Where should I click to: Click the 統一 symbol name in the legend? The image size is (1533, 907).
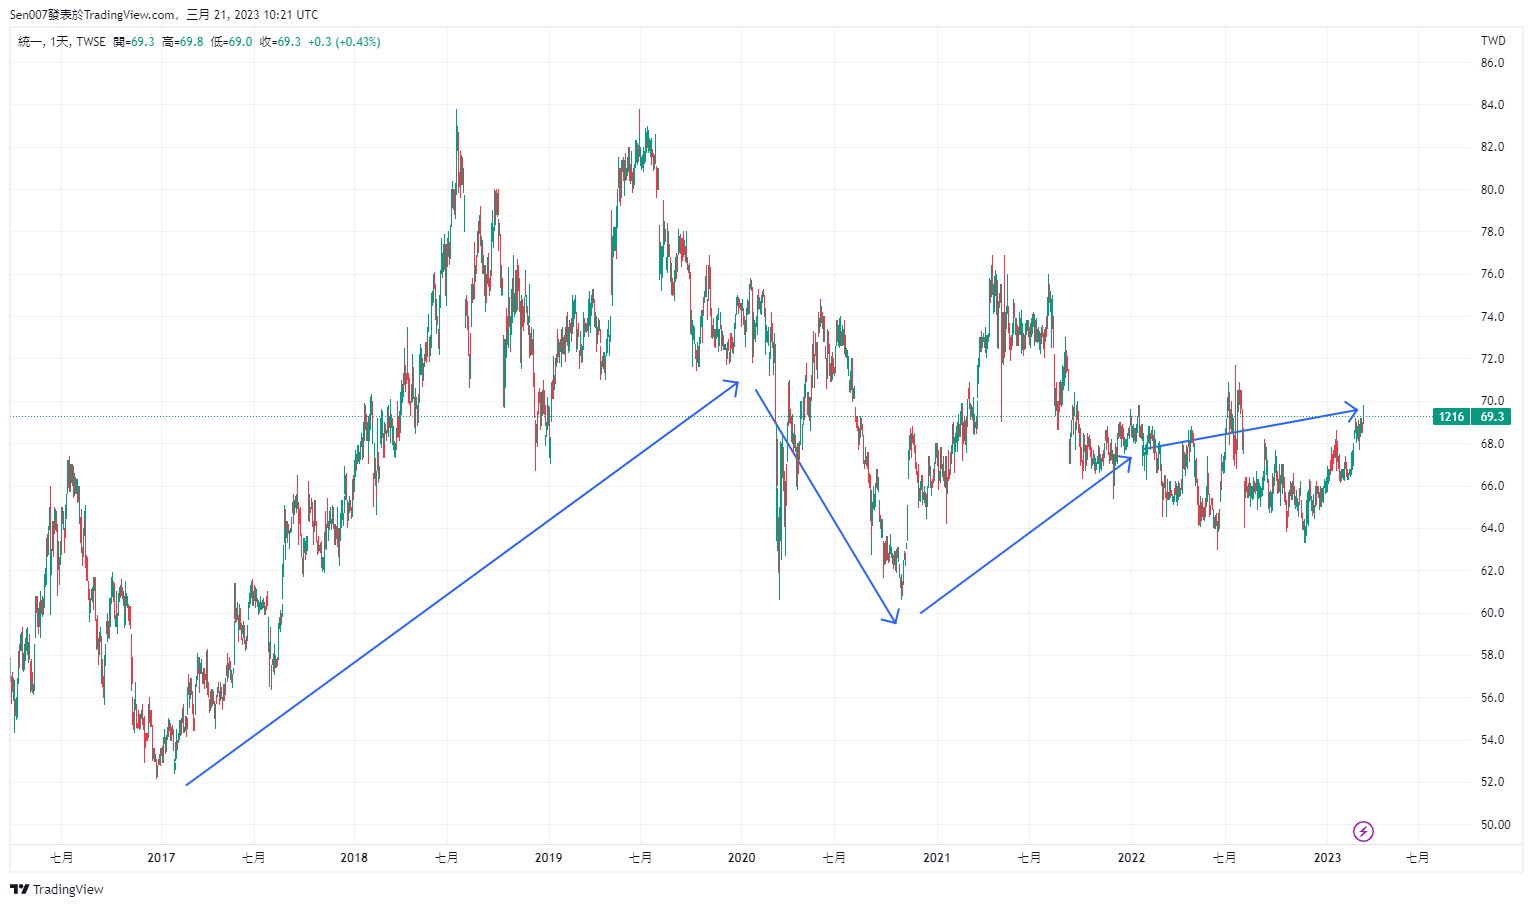point(29,42)
